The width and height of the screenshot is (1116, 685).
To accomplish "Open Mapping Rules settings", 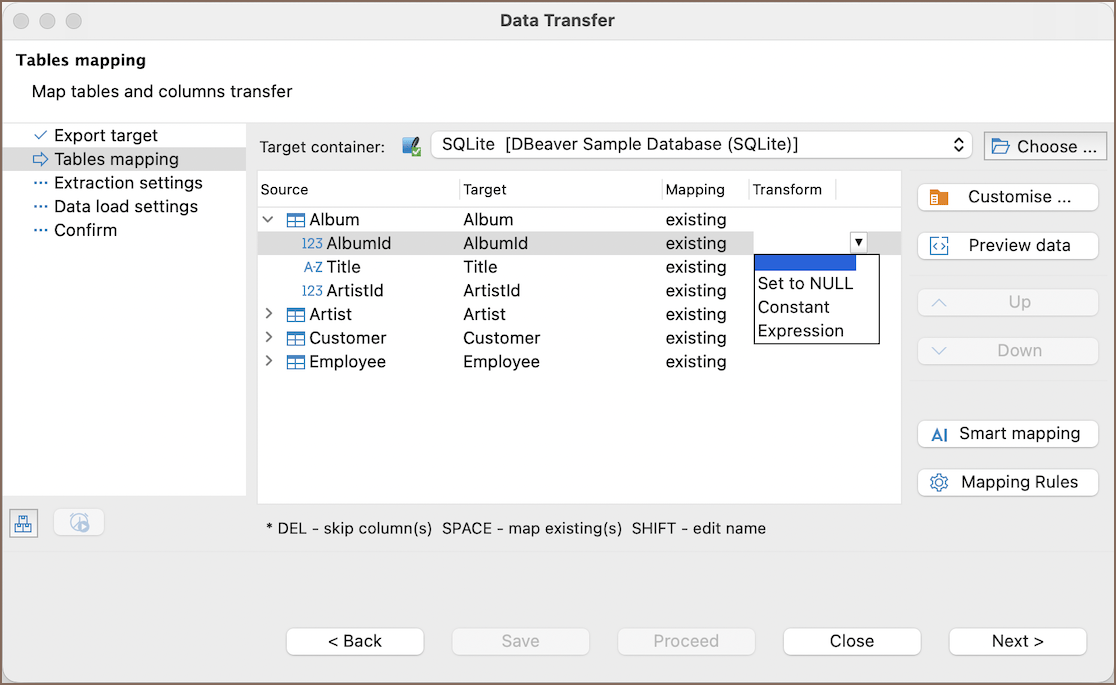I will coord(1007,482).
